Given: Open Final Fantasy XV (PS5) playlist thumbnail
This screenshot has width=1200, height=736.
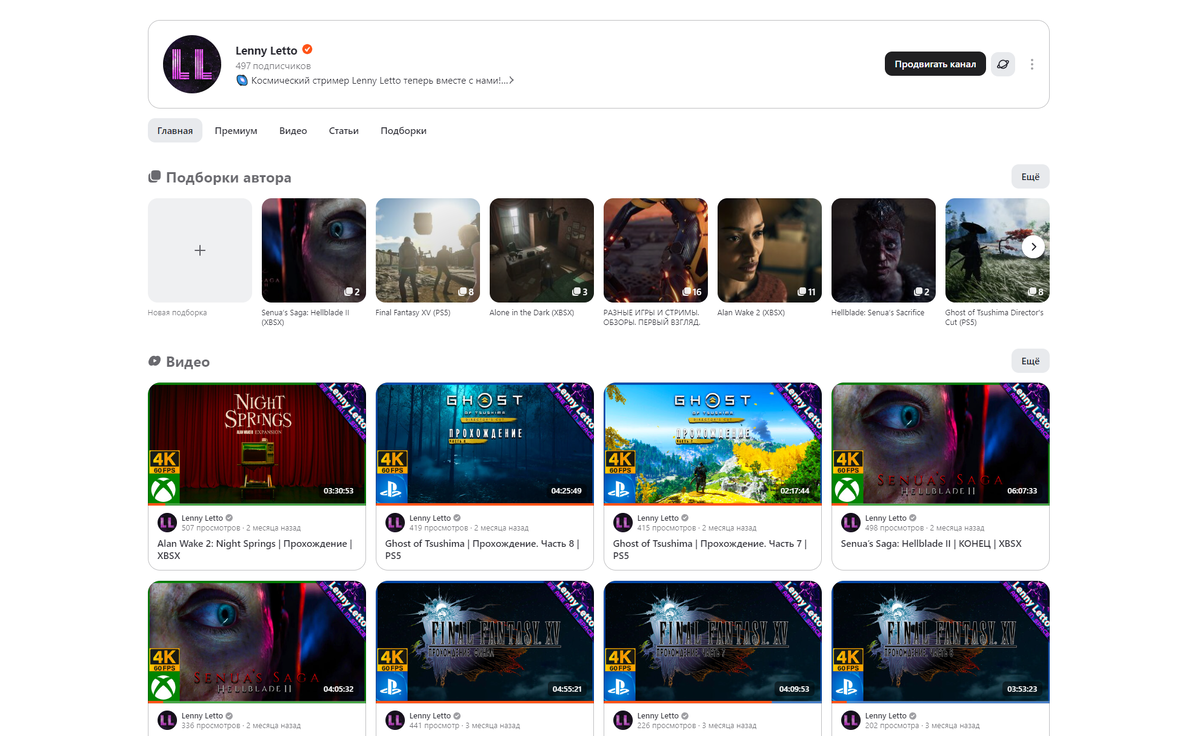Looking at the screenshot, I should (428, 250).
